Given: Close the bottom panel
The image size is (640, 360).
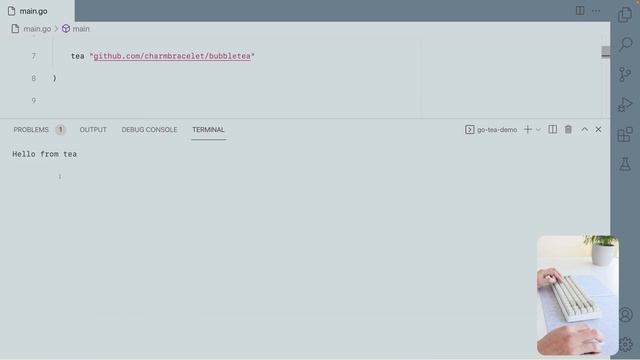Looking at the screenshot, I should 598,129.
